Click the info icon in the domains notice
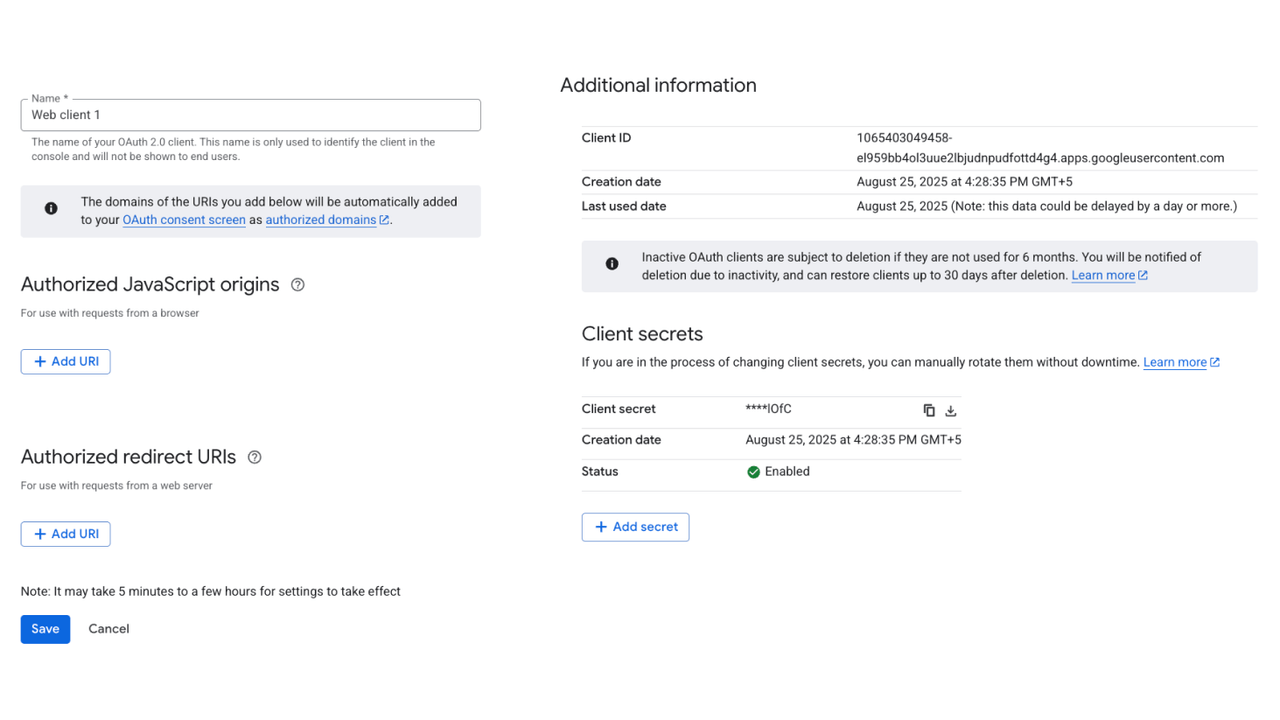Viewport: 1280px width, 720px height. click(51, 208)
